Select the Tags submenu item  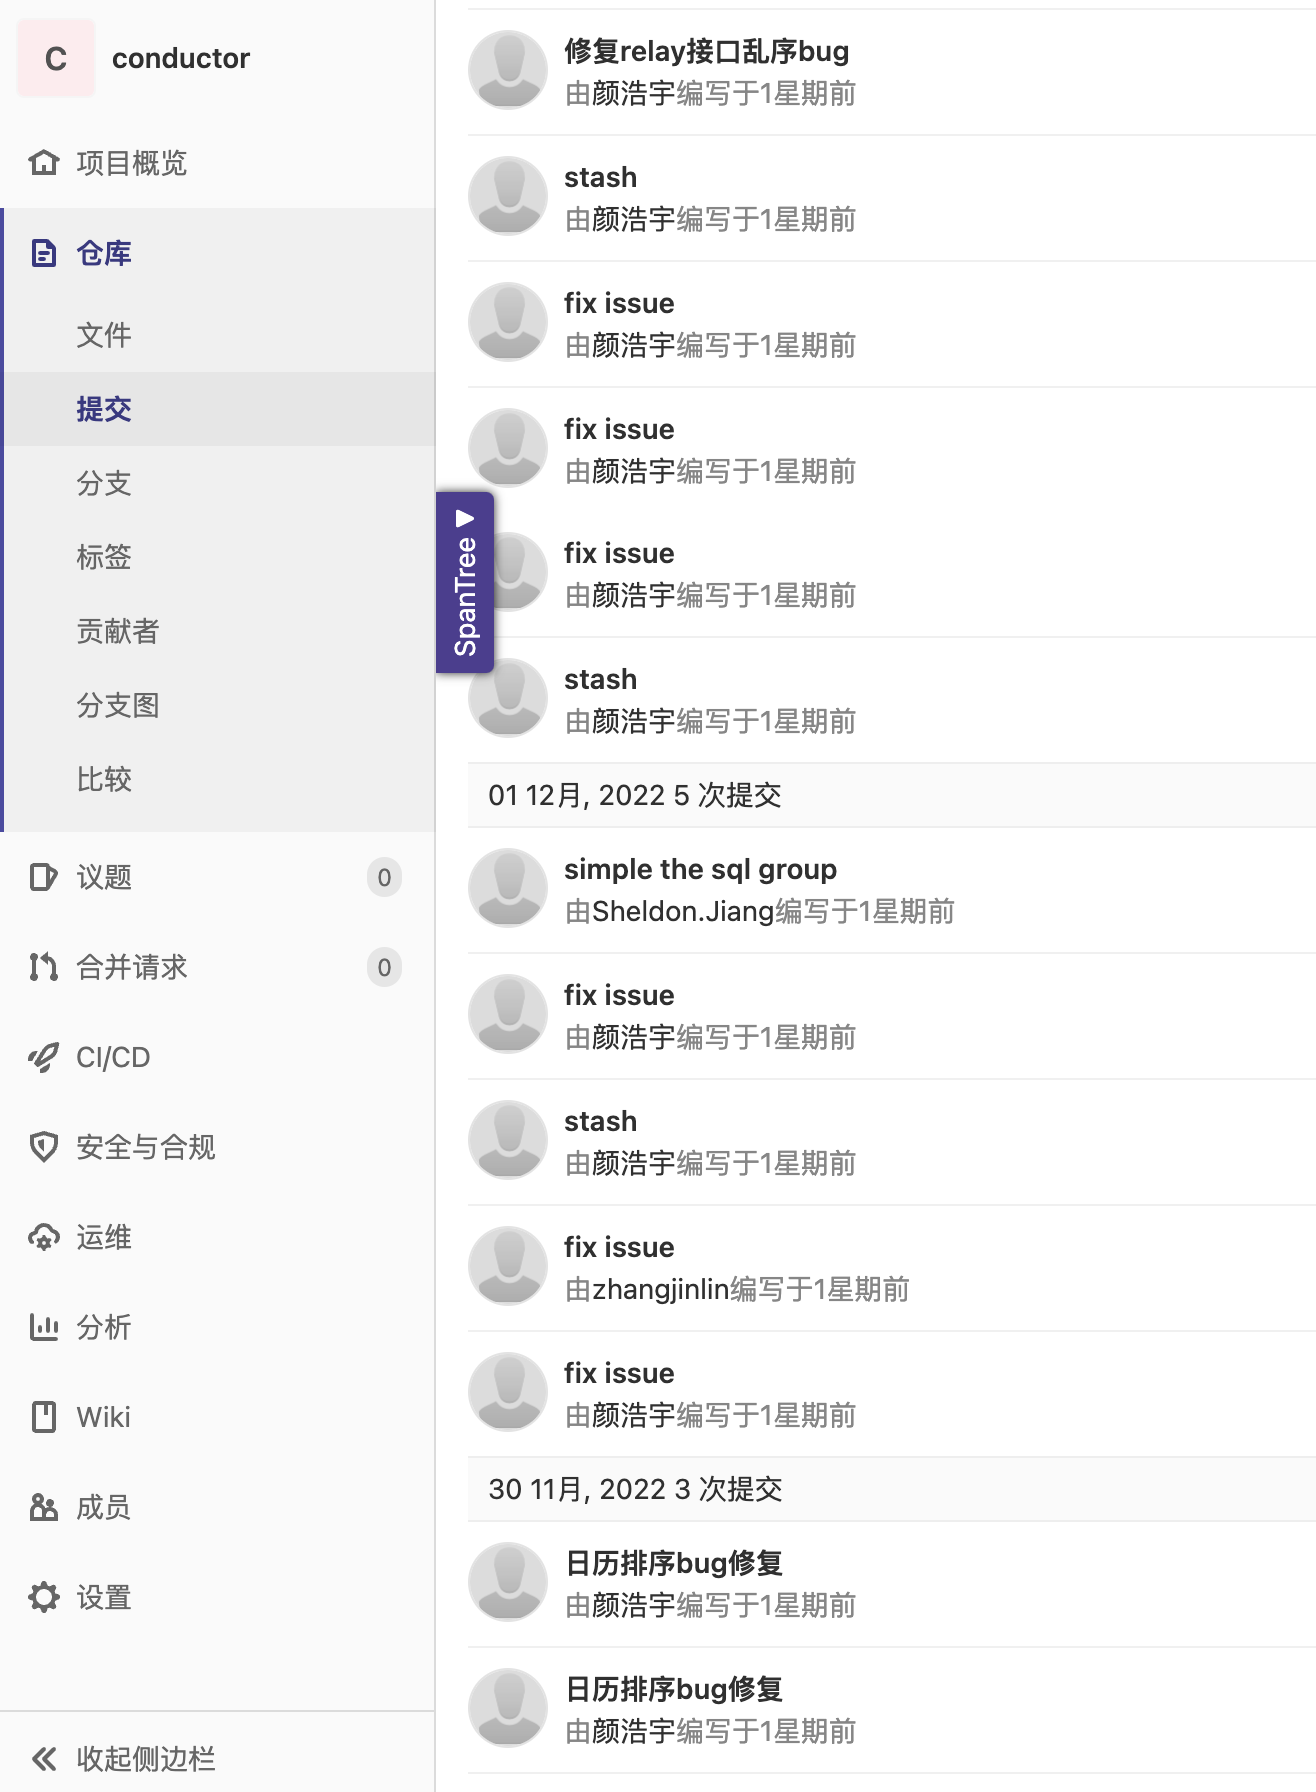(x=104, y=557)
